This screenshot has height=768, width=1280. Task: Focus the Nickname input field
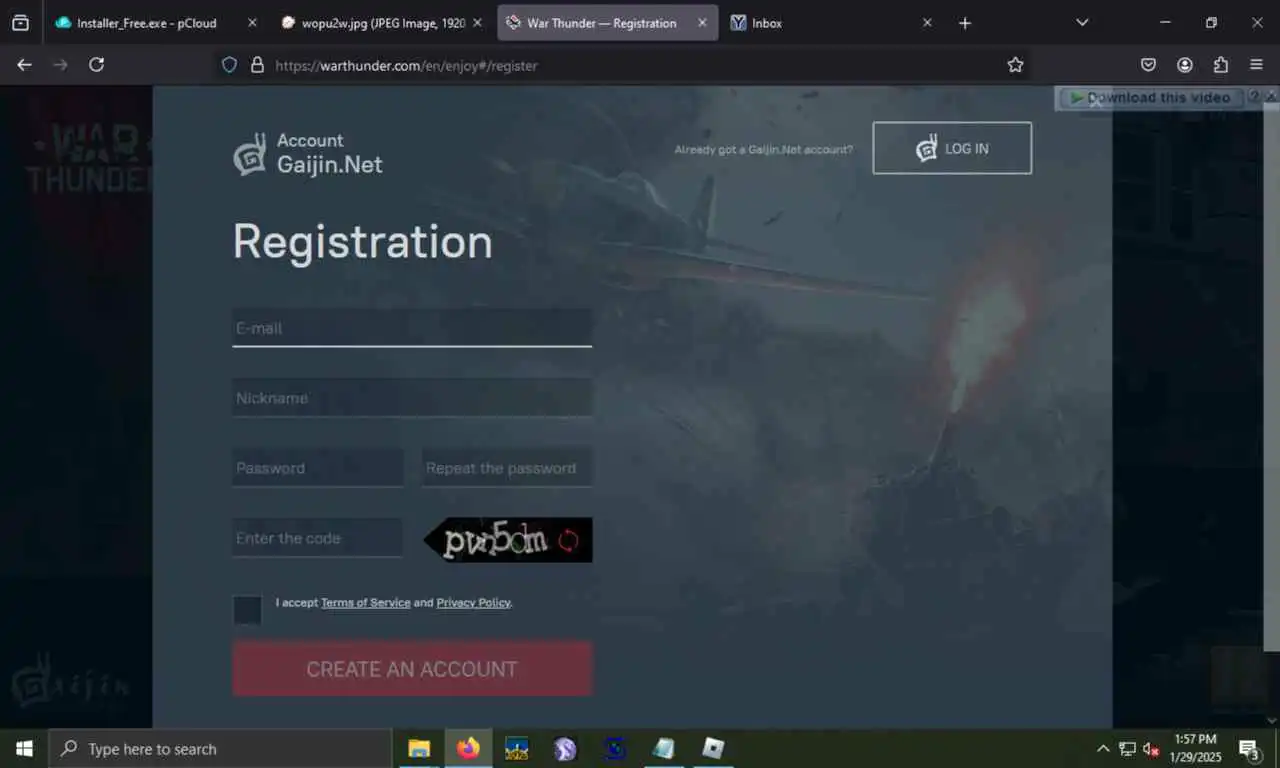pyautogui.click(x=412, y=398)
